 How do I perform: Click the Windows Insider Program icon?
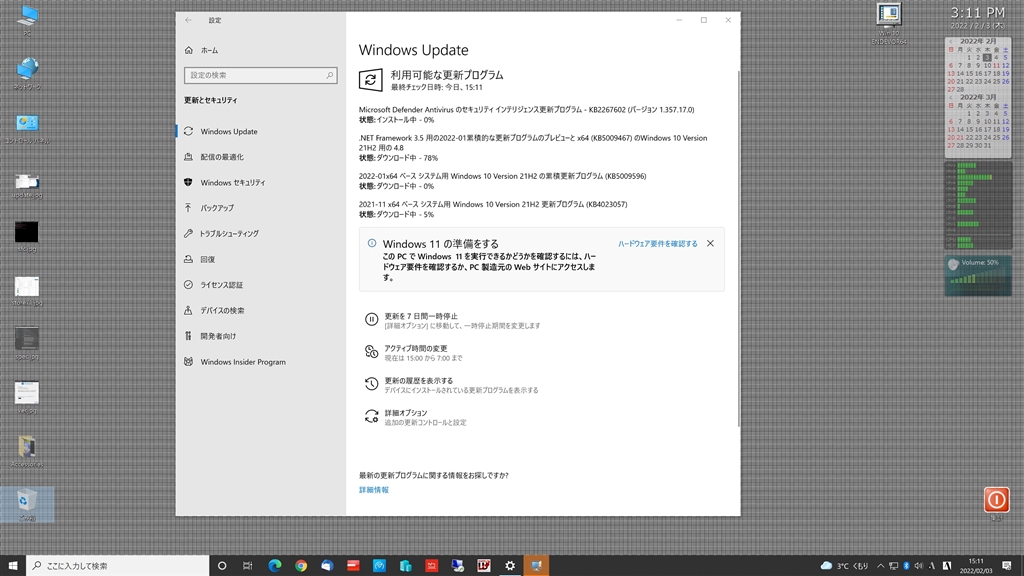click(188, 361)
